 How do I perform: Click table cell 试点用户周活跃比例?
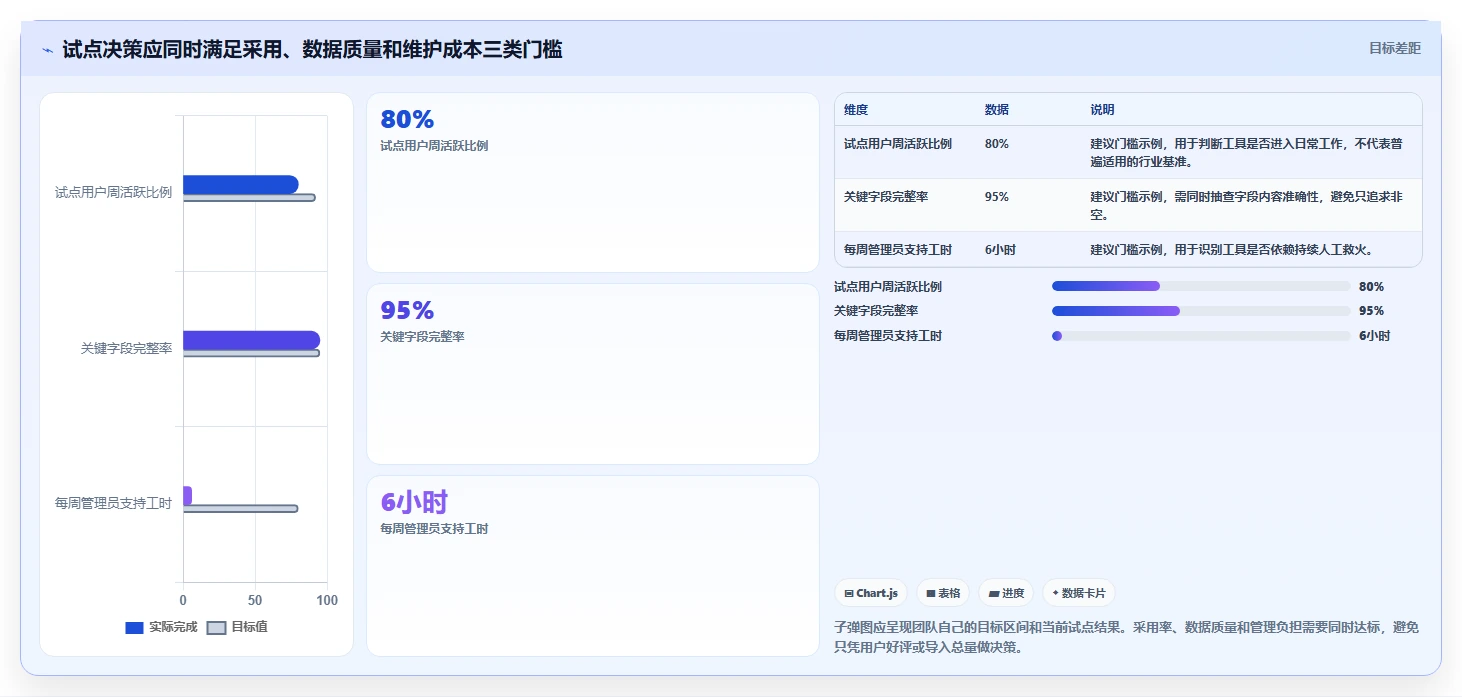[x=898, y=144]
